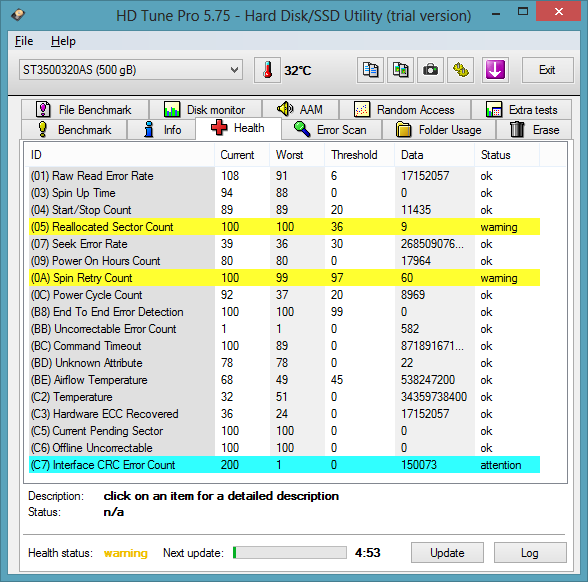Select the Spin Retry Count row

coord(284,278)
